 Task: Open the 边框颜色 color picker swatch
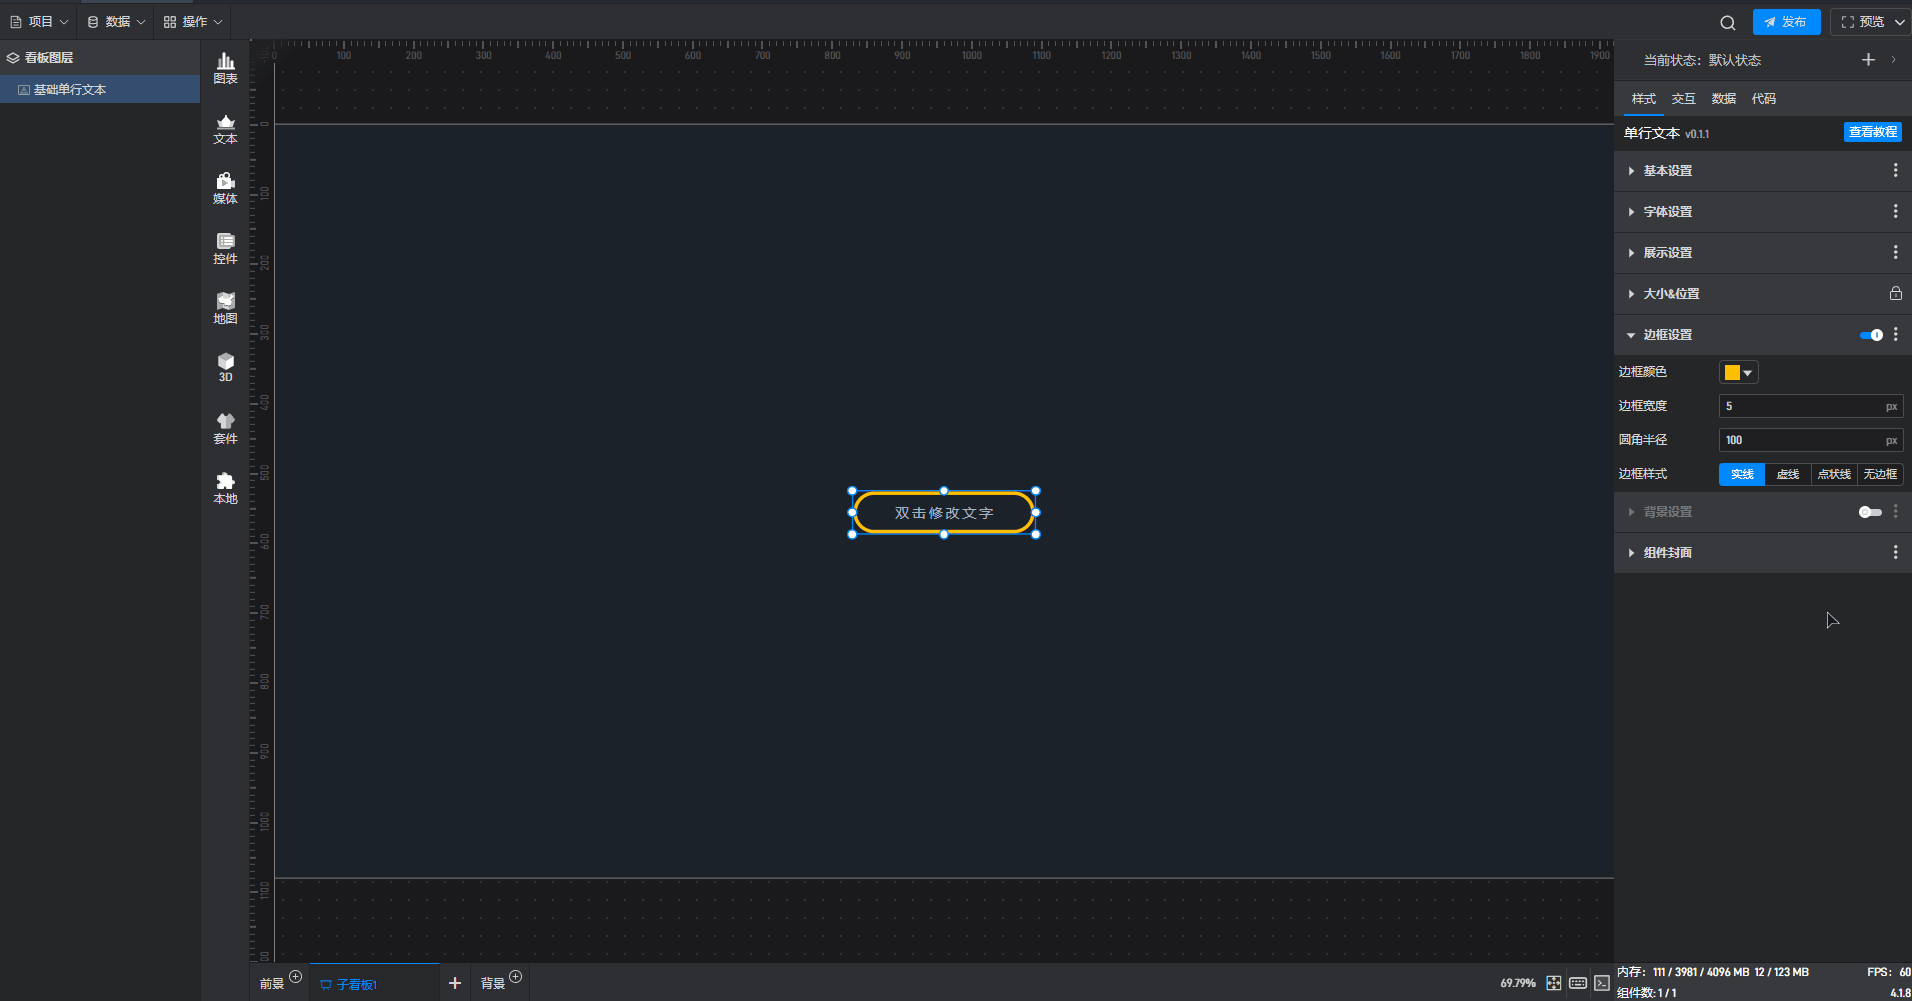pyautogui.click(x=1738, y=373)
